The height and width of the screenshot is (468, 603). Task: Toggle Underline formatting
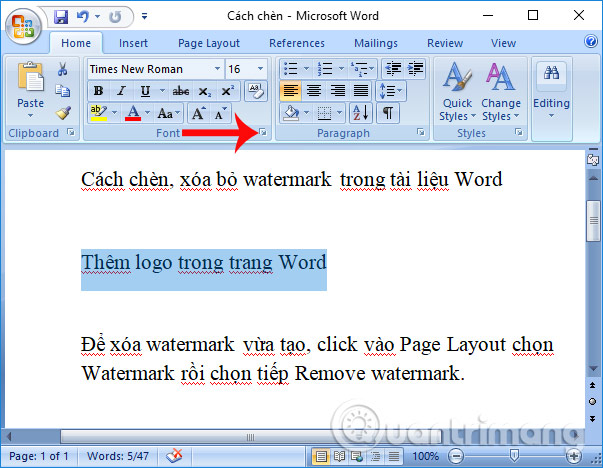coord(145,91)
